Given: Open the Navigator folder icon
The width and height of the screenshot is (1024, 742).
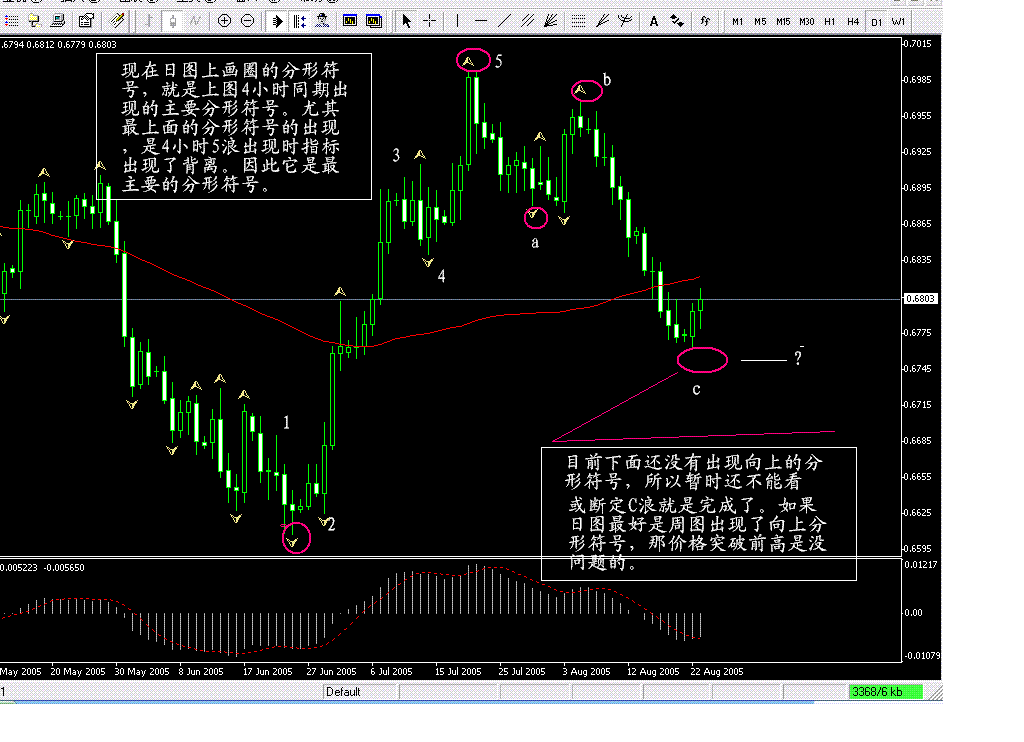Looking at the screenshot, I should [x=35, y=21].
